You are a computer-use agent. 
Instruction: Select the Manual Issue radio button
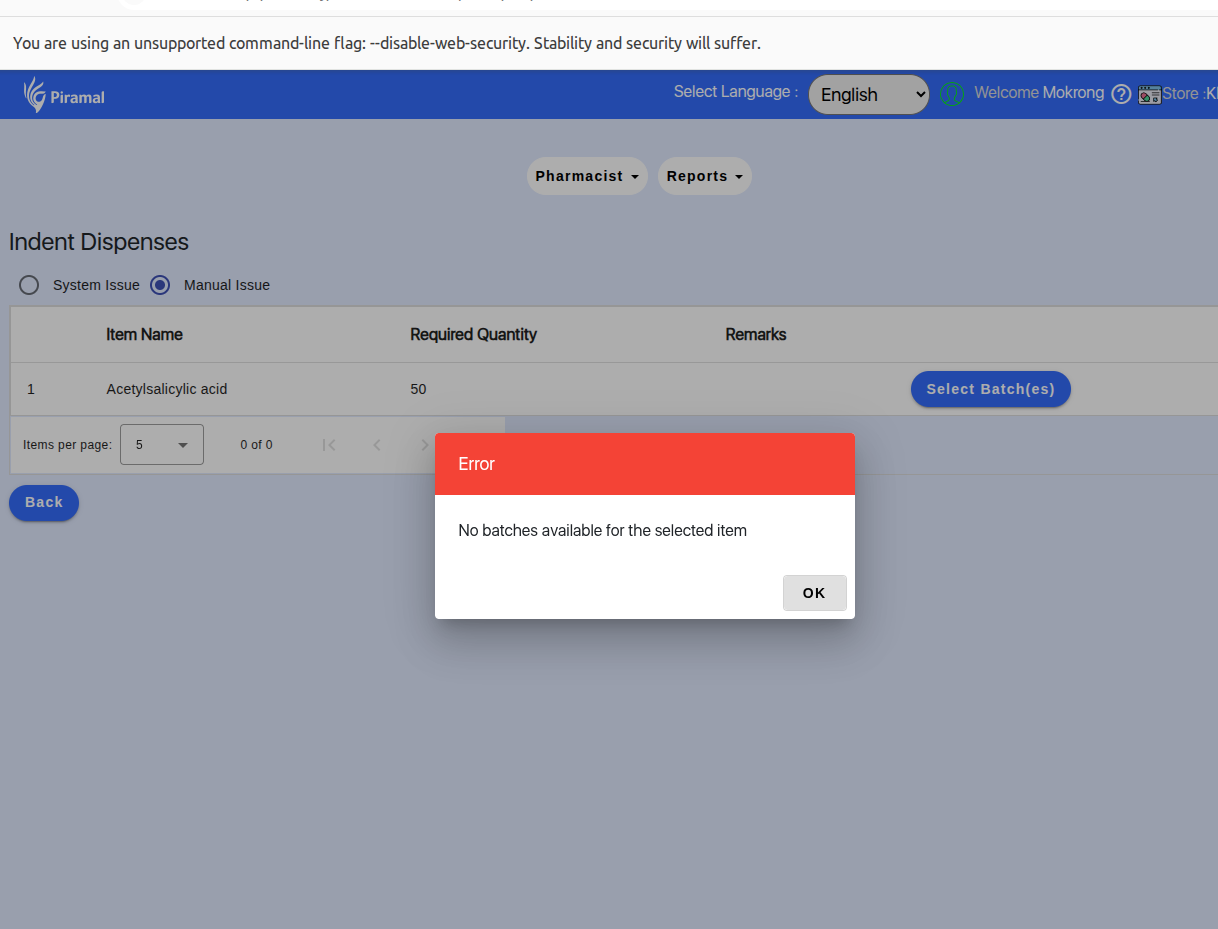pyautogui.click(x=160, y=285)
